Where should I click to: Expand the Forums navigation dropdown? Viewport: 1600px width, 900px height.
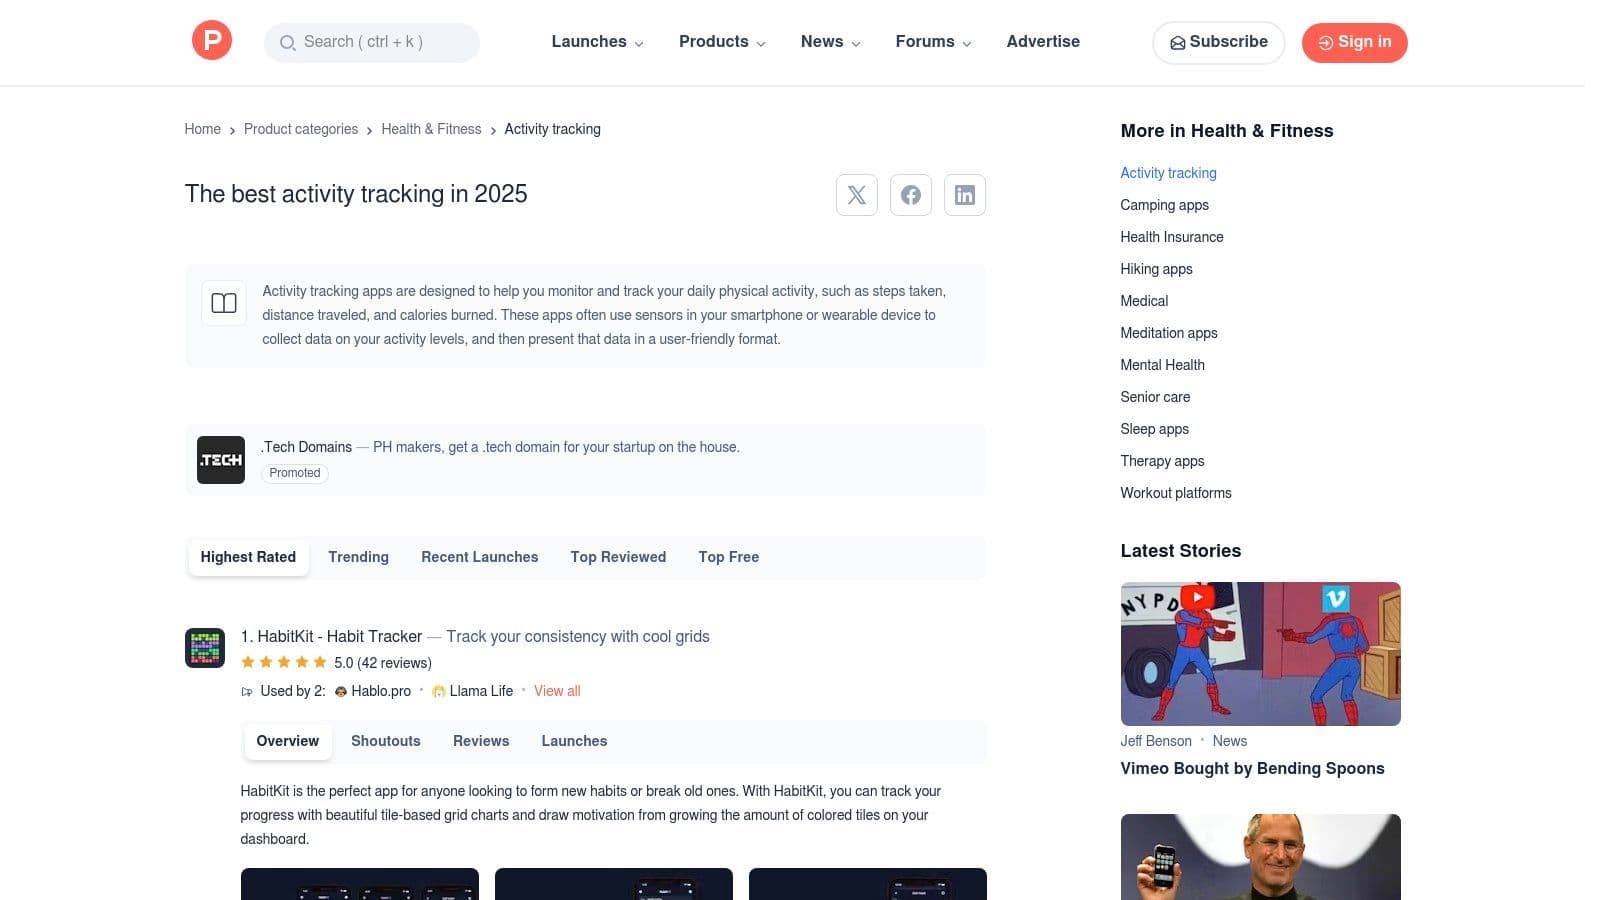[x=933, y=42]
